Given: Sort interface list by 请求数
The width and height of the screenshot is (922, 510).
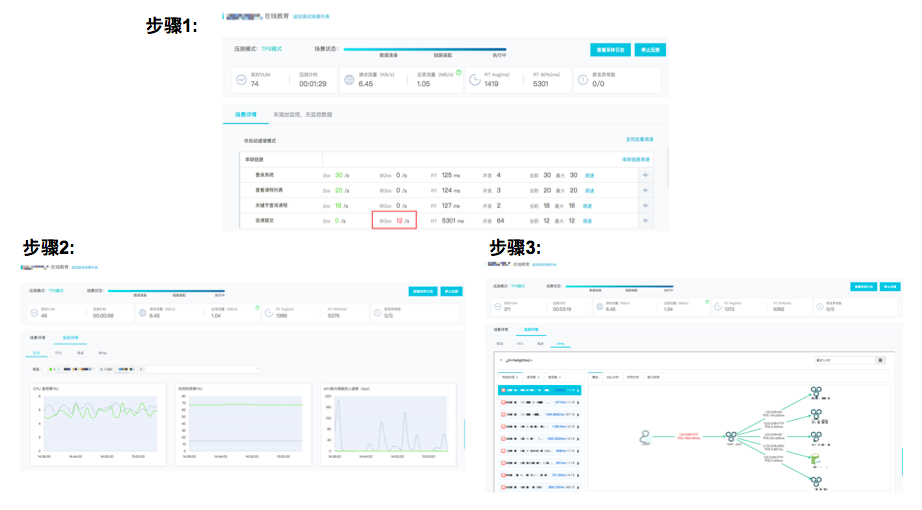Looking at the screenshot, I should tap(532, 376).
